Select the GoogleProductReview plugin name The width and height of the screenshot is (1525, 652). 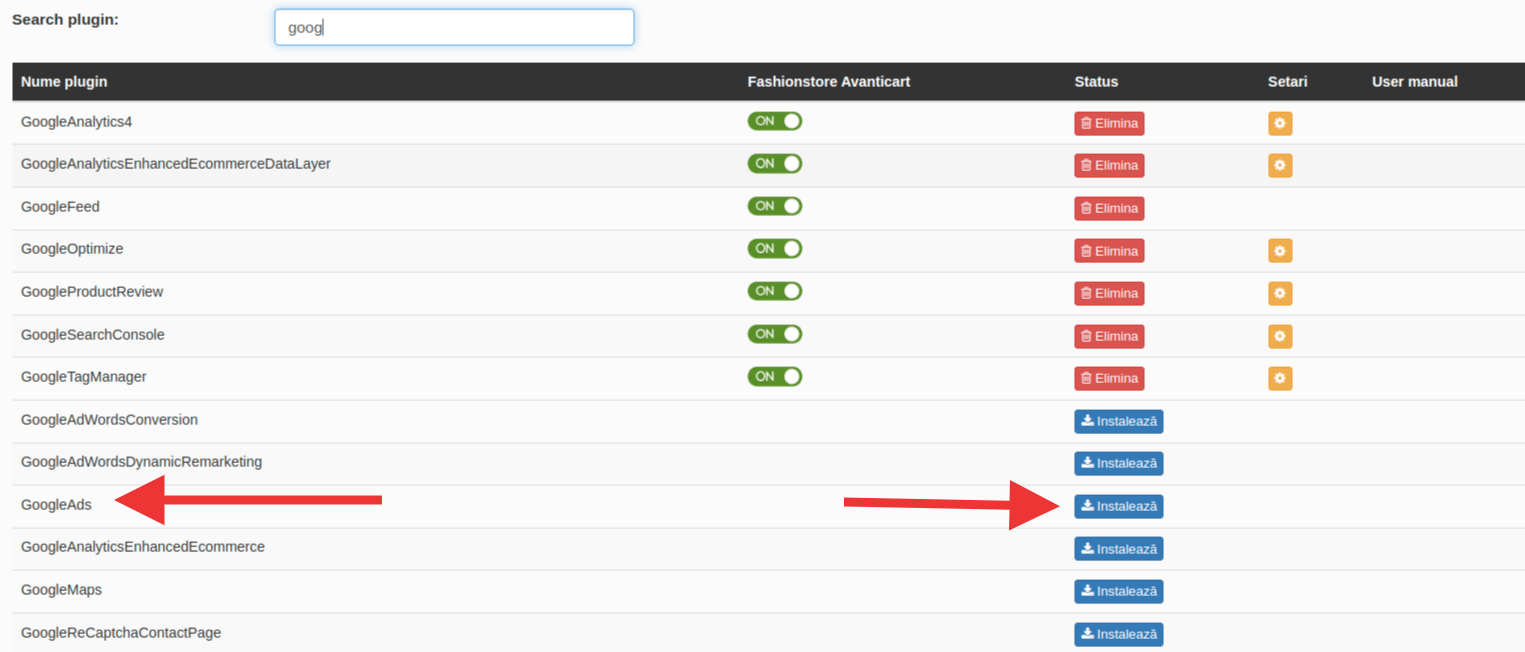92,292
